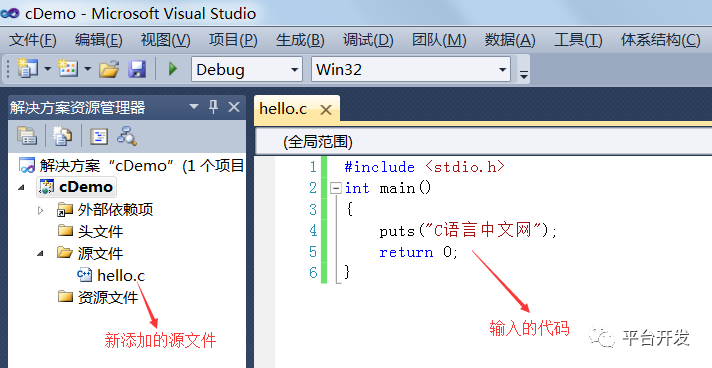The image size is (712, 368).
Task: Click the View Class Diagram icon
Action: pos(127,136)
